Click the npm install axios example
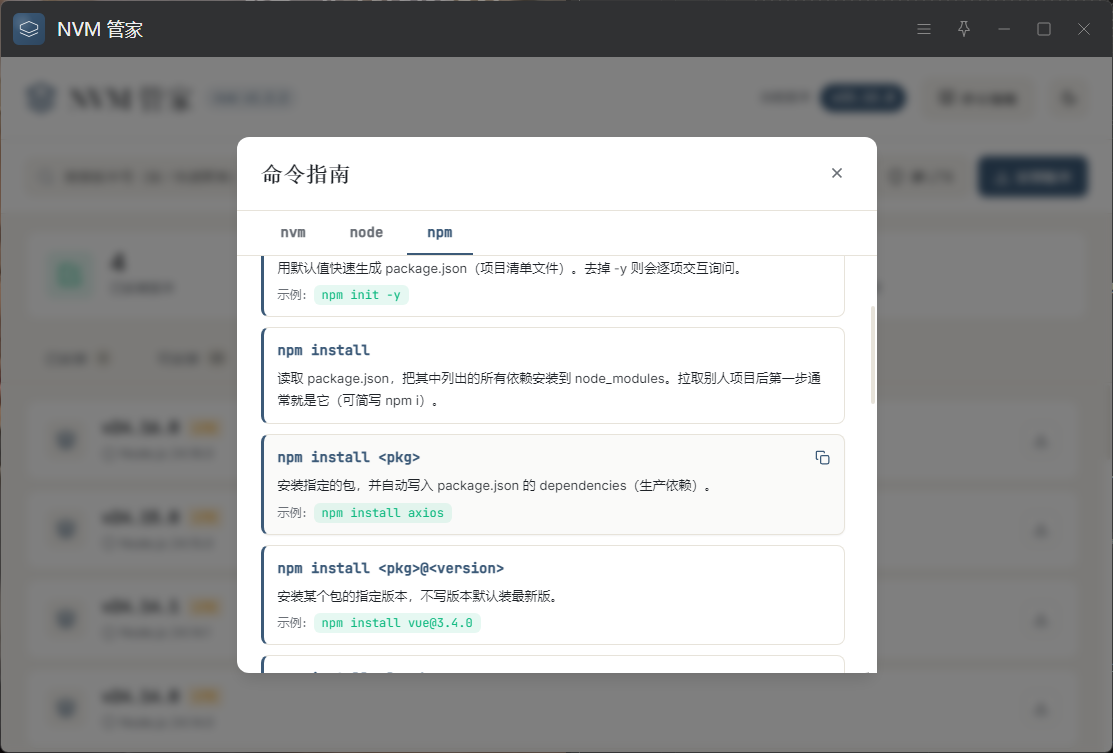 (x=383, y=512)
